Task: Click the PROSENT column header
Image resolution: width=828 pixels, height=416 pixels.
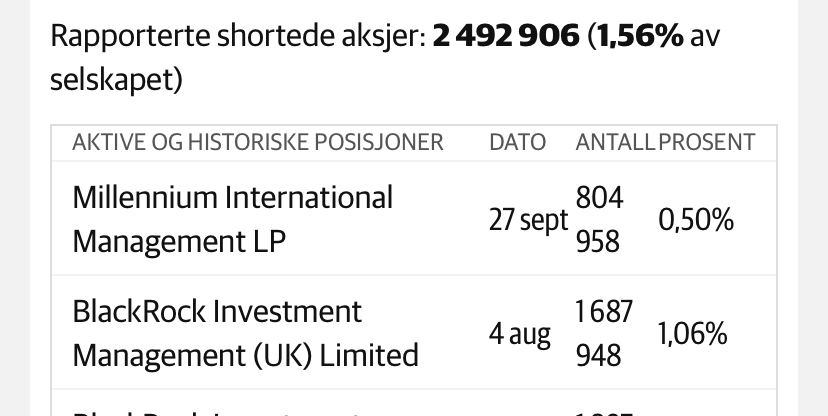Action: (707, 143)
